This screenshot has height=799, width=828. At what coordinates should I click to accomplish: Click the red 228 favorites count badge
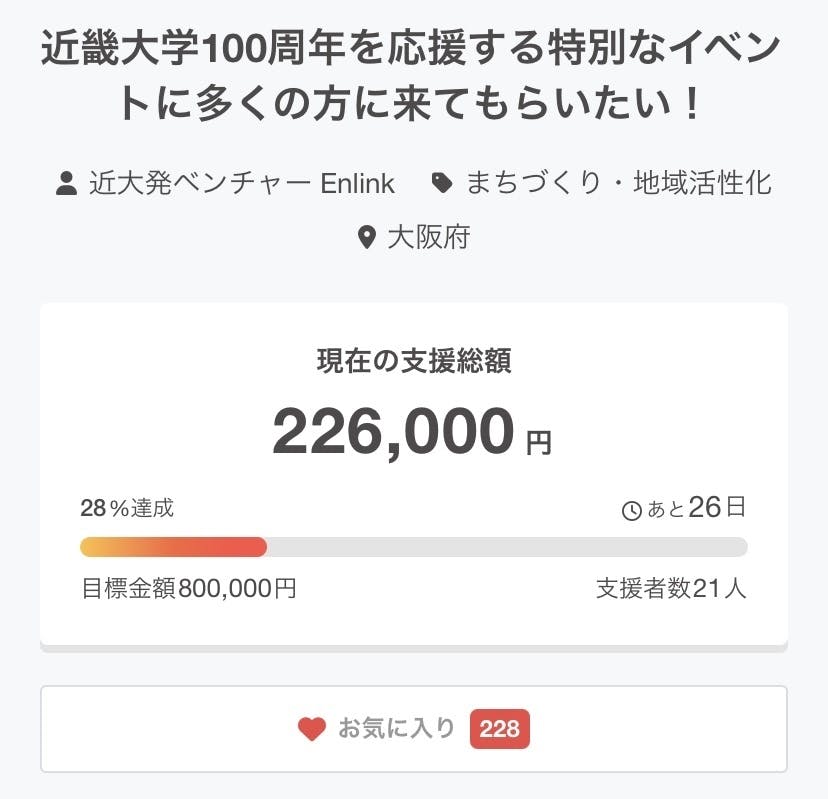[x=499, y=729]
